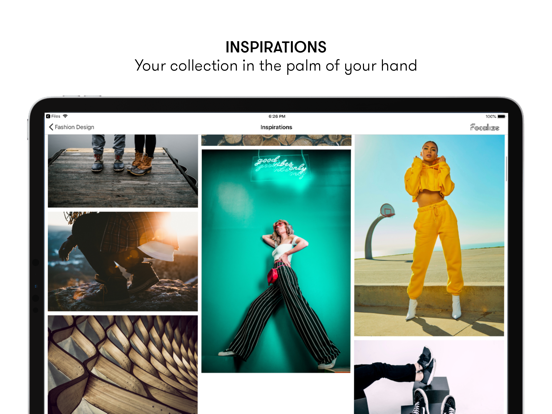Open the stacked logs image strip
Screen dimensions: 552x414
pos(276,140)
